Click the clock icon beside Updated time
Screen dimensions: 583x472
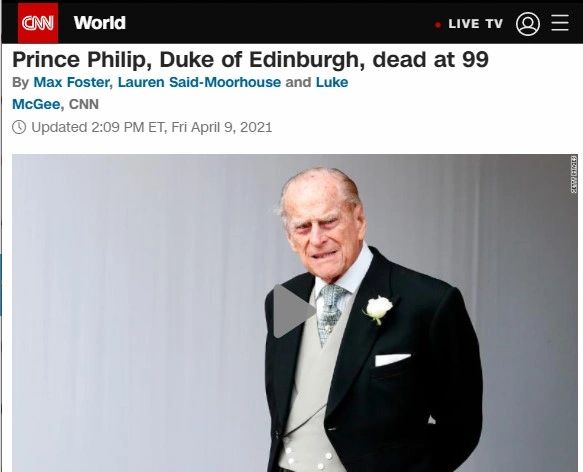(x=19, y=127)
